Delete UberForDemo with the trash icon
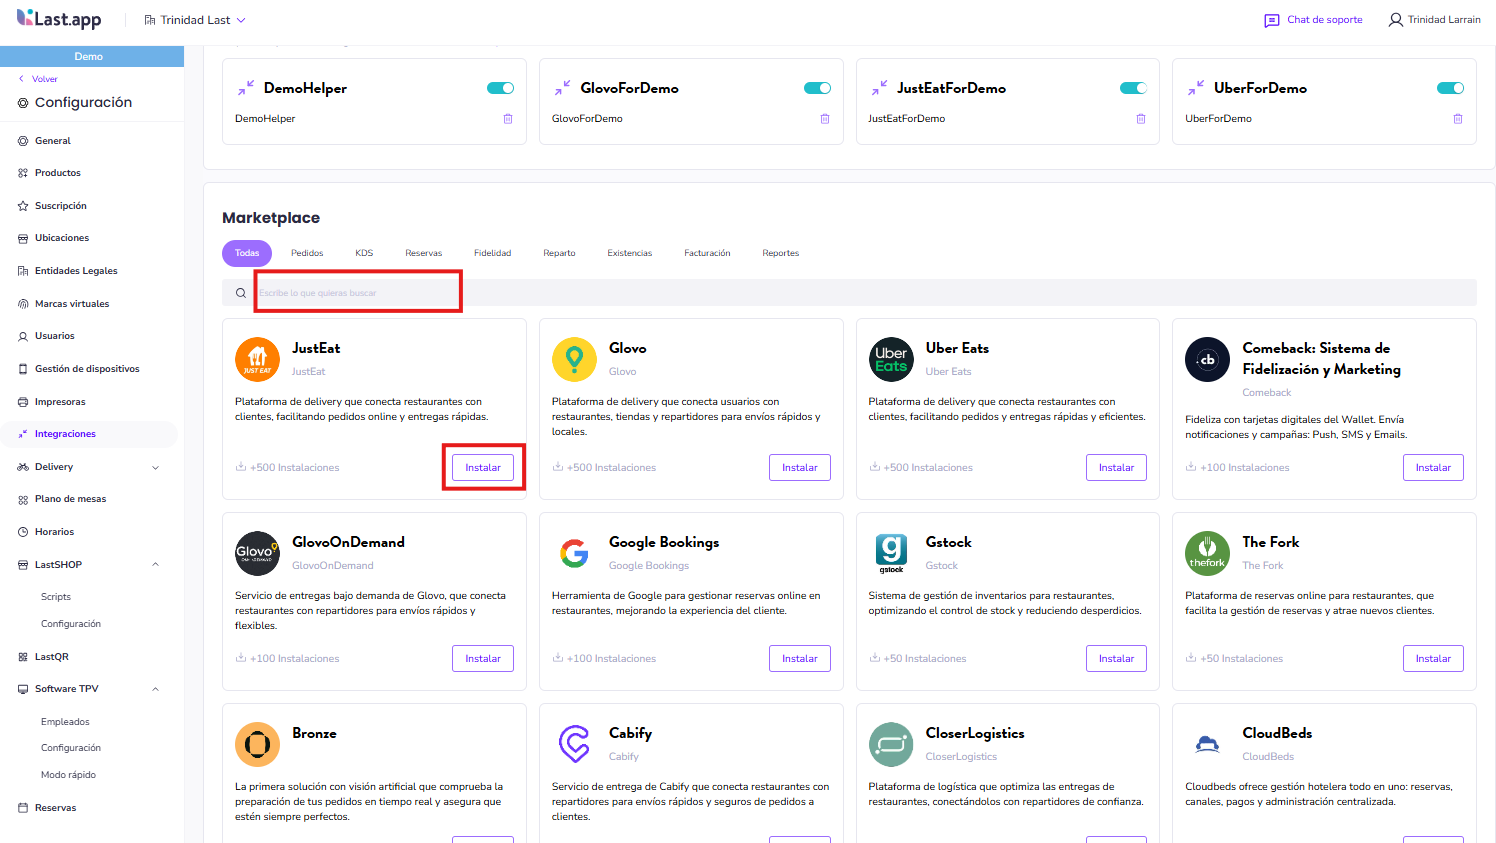Image resolution: width=1496 pixels, height=843 pixels. coord(1458,119)
